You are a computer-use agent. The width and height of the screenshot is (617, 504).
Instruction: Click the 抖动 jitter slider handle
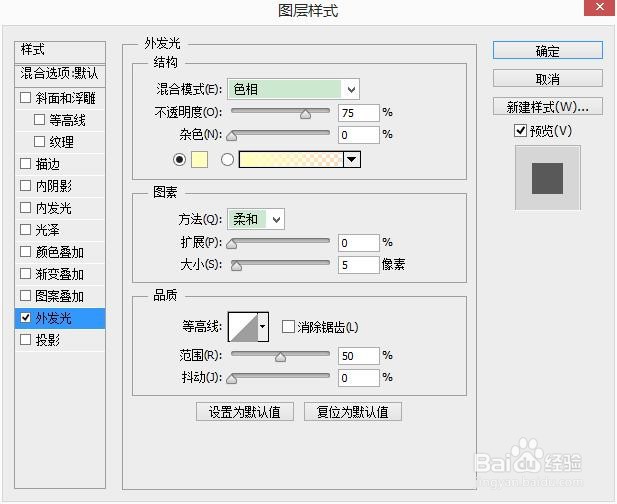coord(232,379)
